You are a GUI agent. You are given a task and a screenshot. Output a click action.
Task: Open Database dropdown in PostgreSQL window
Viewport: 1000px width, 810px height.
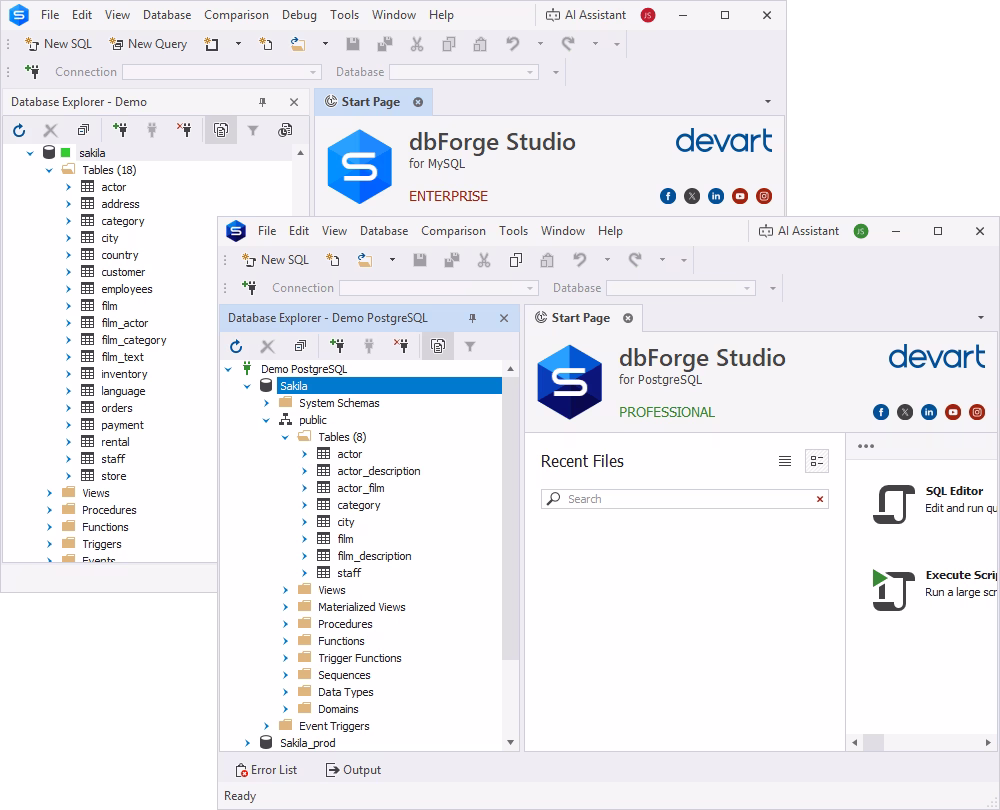coord(747,288)
